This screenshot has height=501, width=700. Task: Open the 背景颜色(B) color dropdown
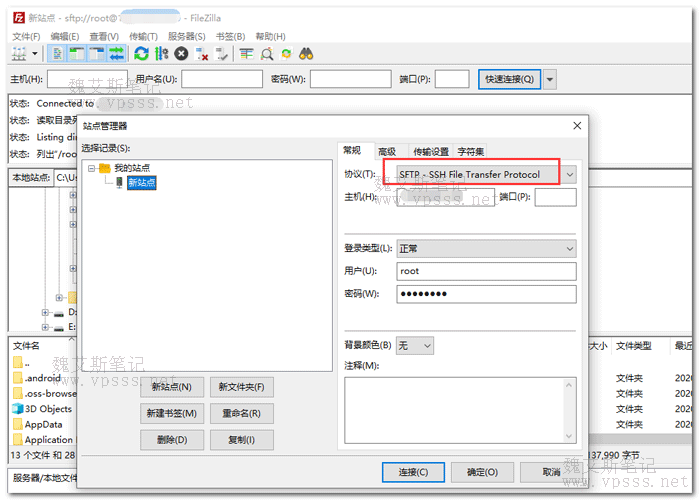(x=415, y=345)
